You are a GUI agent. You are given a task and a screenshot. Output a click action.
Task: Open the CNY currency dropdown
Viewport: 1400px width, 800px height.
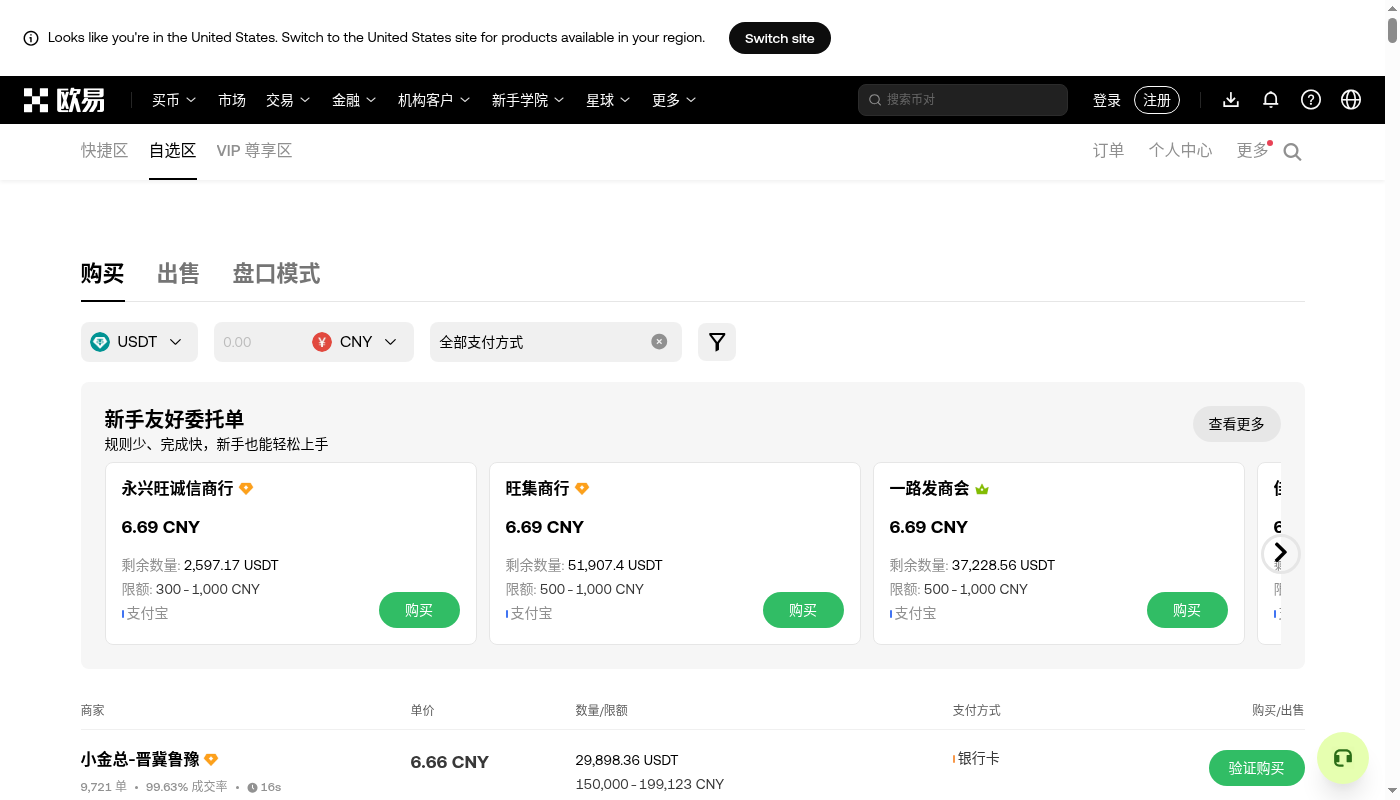point(357,342)
